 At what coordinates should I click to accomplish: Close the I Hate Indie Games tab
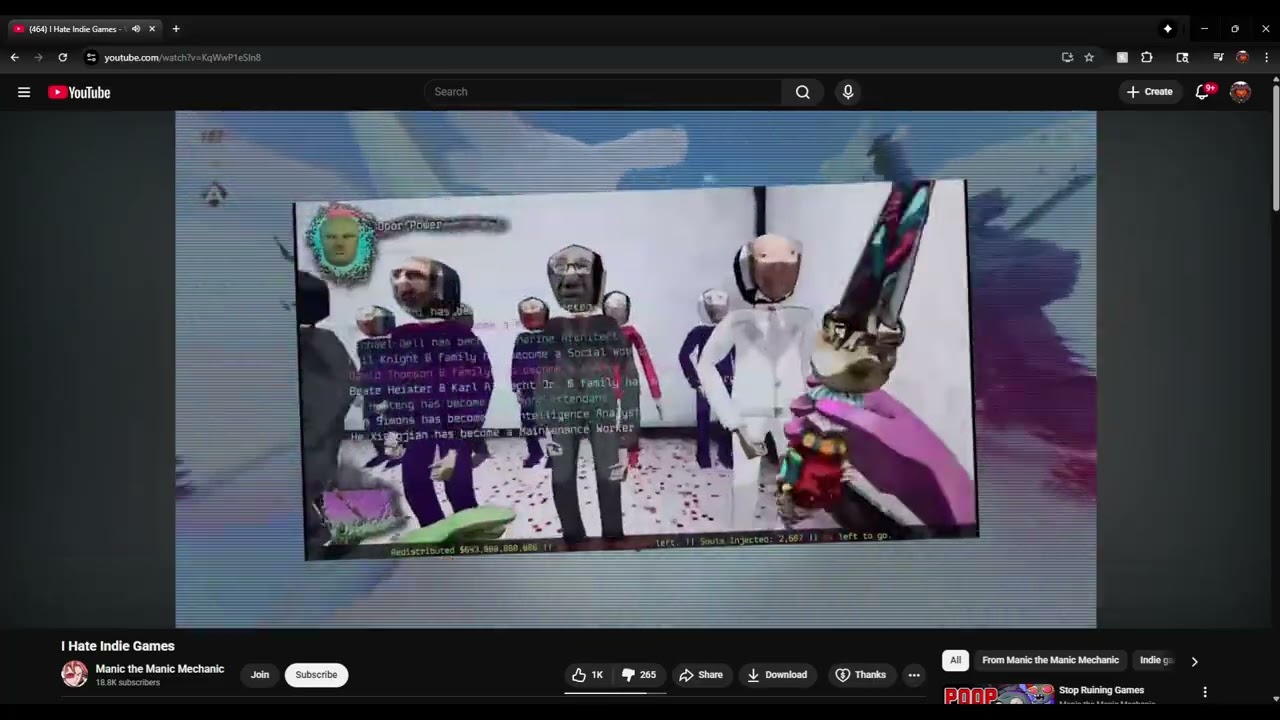point(152,29)
